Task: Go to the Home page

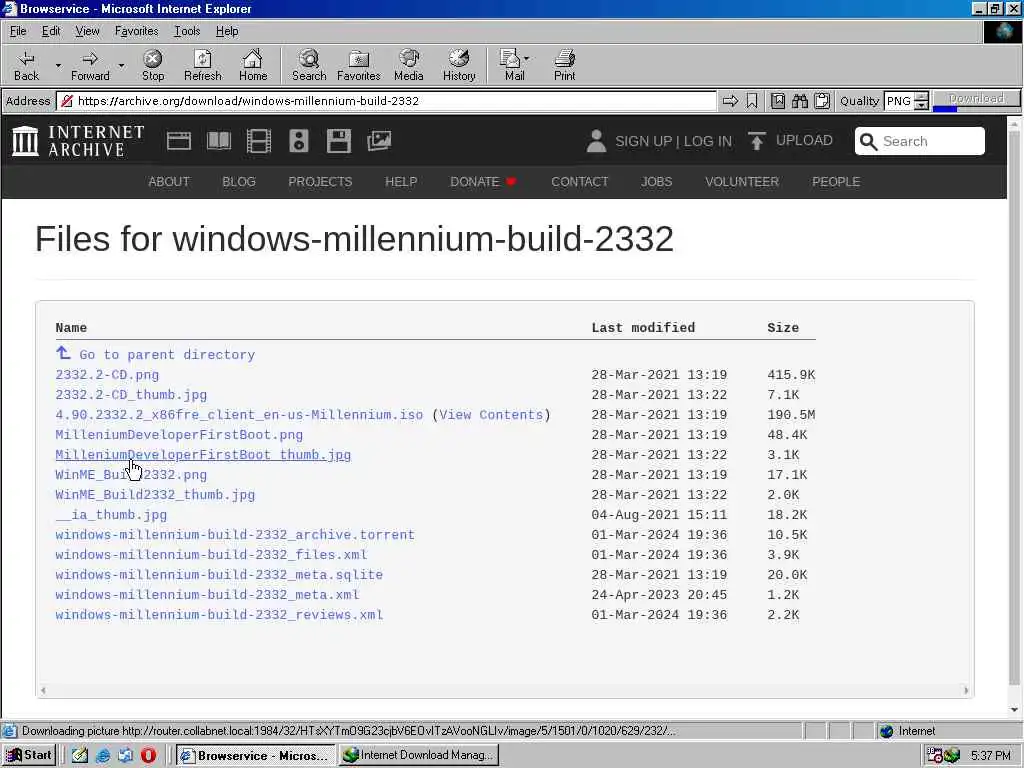Action: tap(253, 66)
